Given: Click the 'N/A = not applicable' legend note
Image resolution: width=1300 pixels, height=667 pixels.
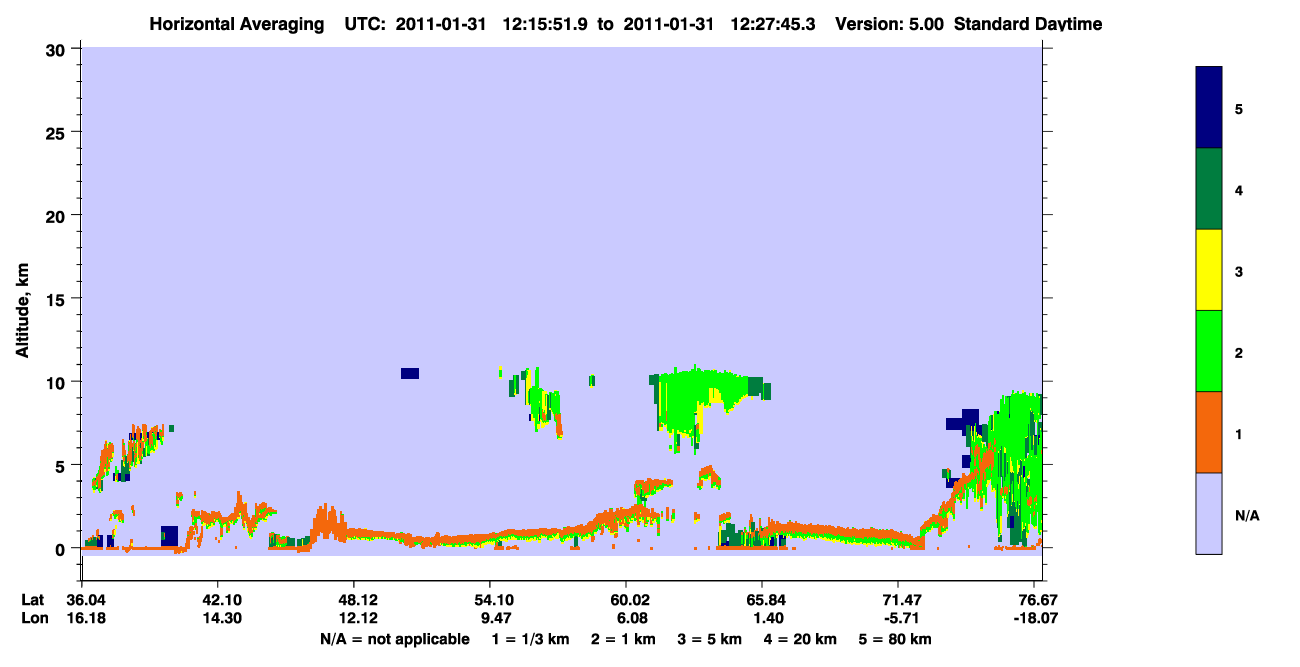Looking at the screenshot, I should tap(395, 639).
